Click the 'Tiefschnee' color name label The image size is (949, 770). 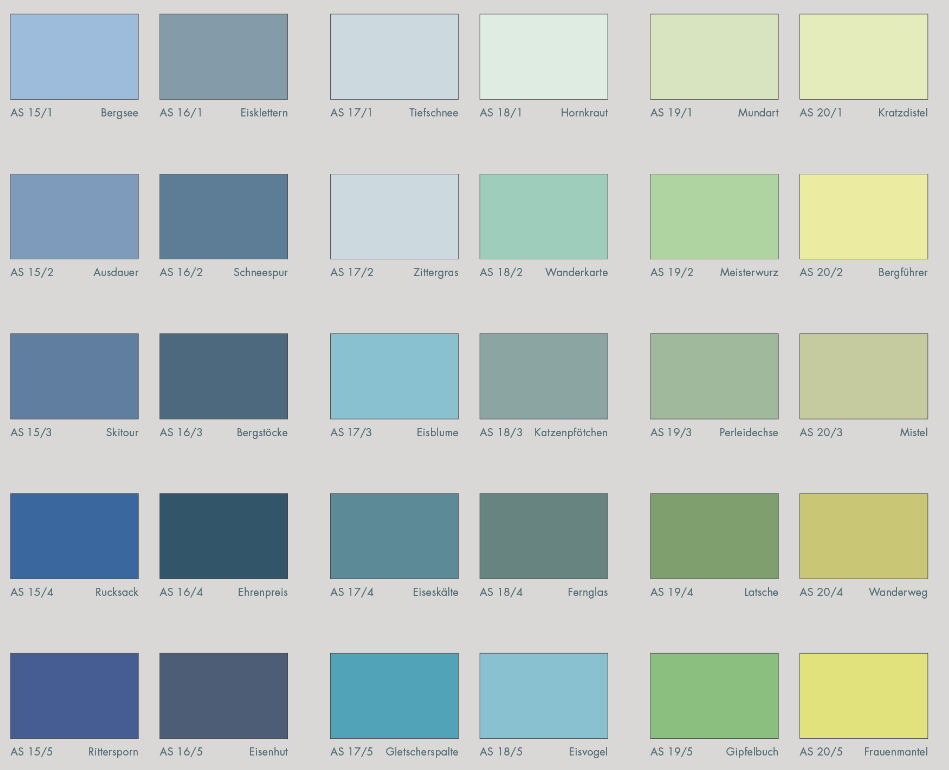click(x=433, y=113)
